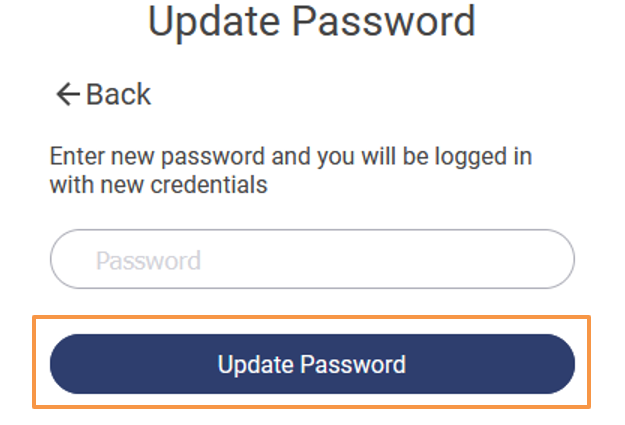Screen dimensions: 625x425
Task: Place cursor in the Password entry box
Action: click(312, 260)
